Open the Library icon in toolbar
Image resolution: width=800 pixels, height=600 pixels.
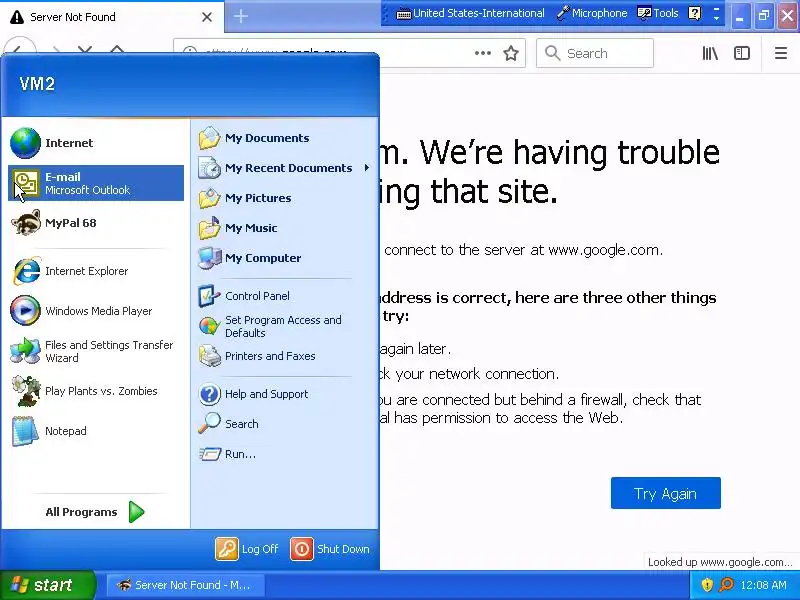[x=710, y=53]
